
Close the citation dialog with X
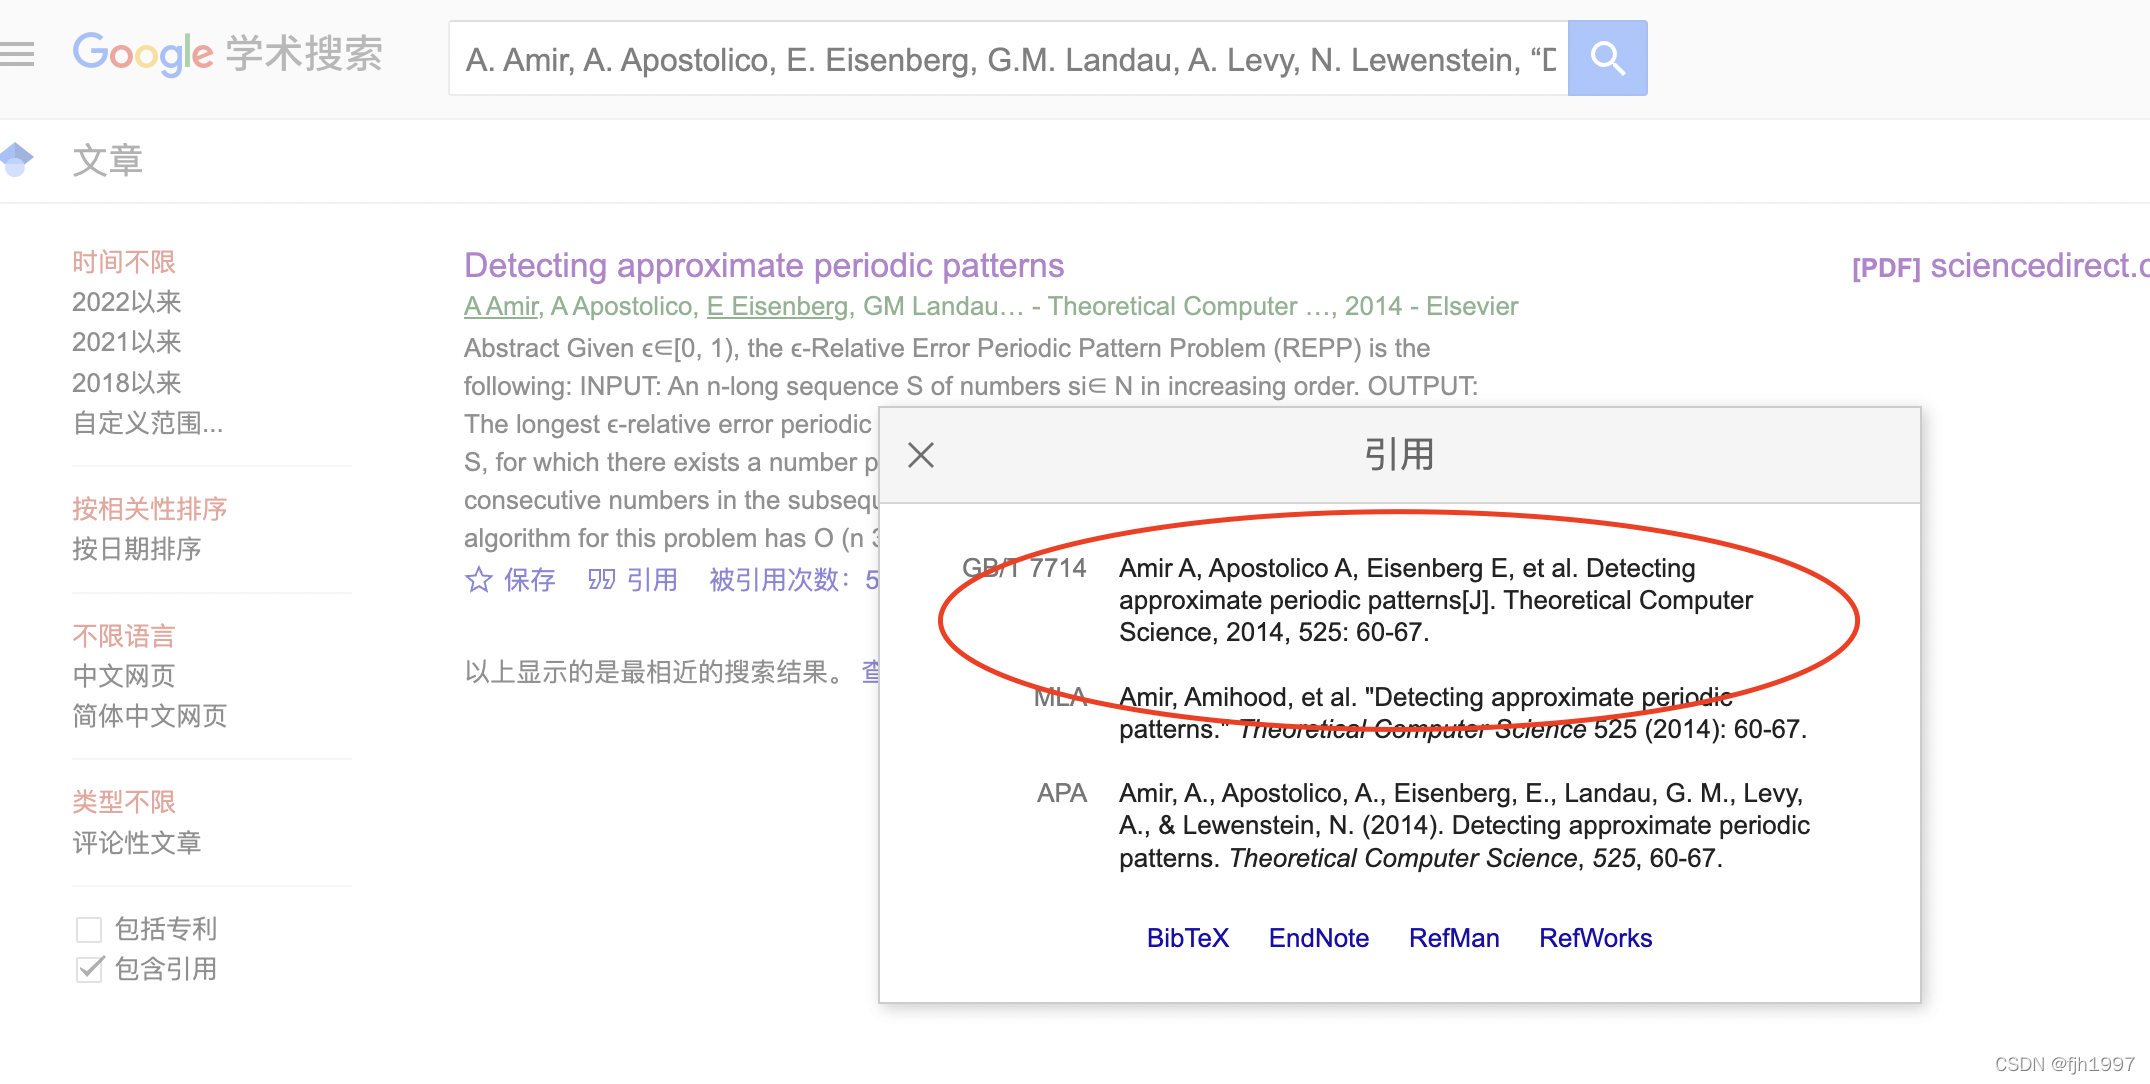click(x=920, y=455)
